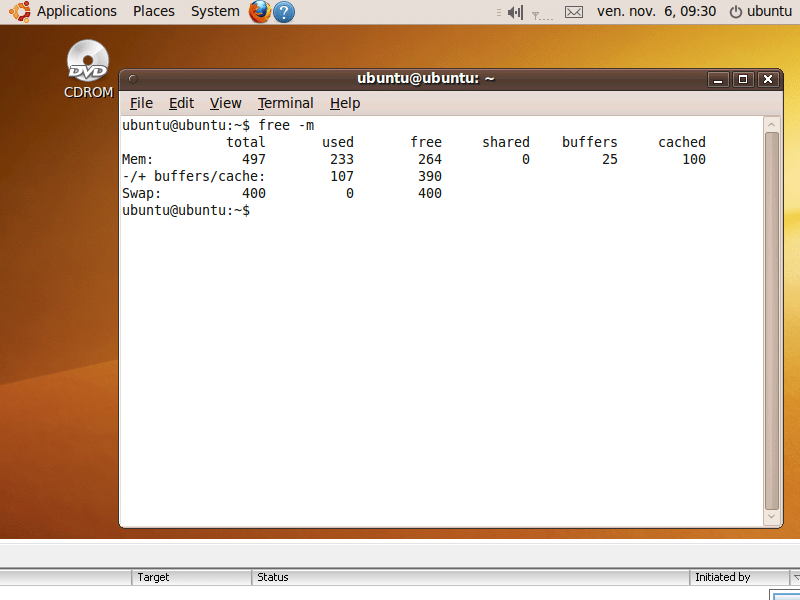This screenshot has height=600, width=800.
Task: Open the System menu
Action: coord(215,11)
